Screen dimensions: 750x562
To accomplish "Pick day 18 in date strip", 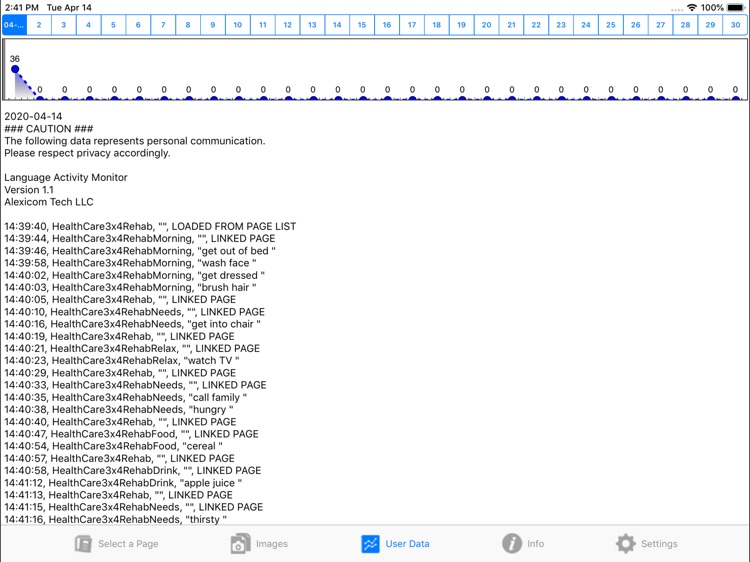I will pyautogui.click(x=437, y=25).
